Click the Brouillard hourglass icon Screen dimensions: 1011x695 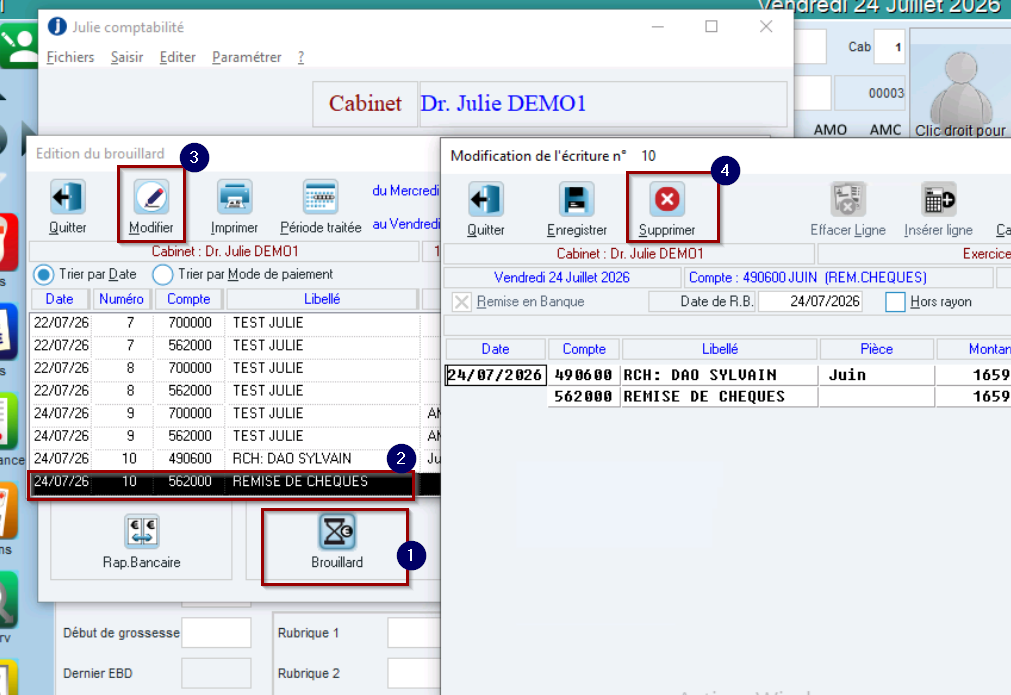337,532
